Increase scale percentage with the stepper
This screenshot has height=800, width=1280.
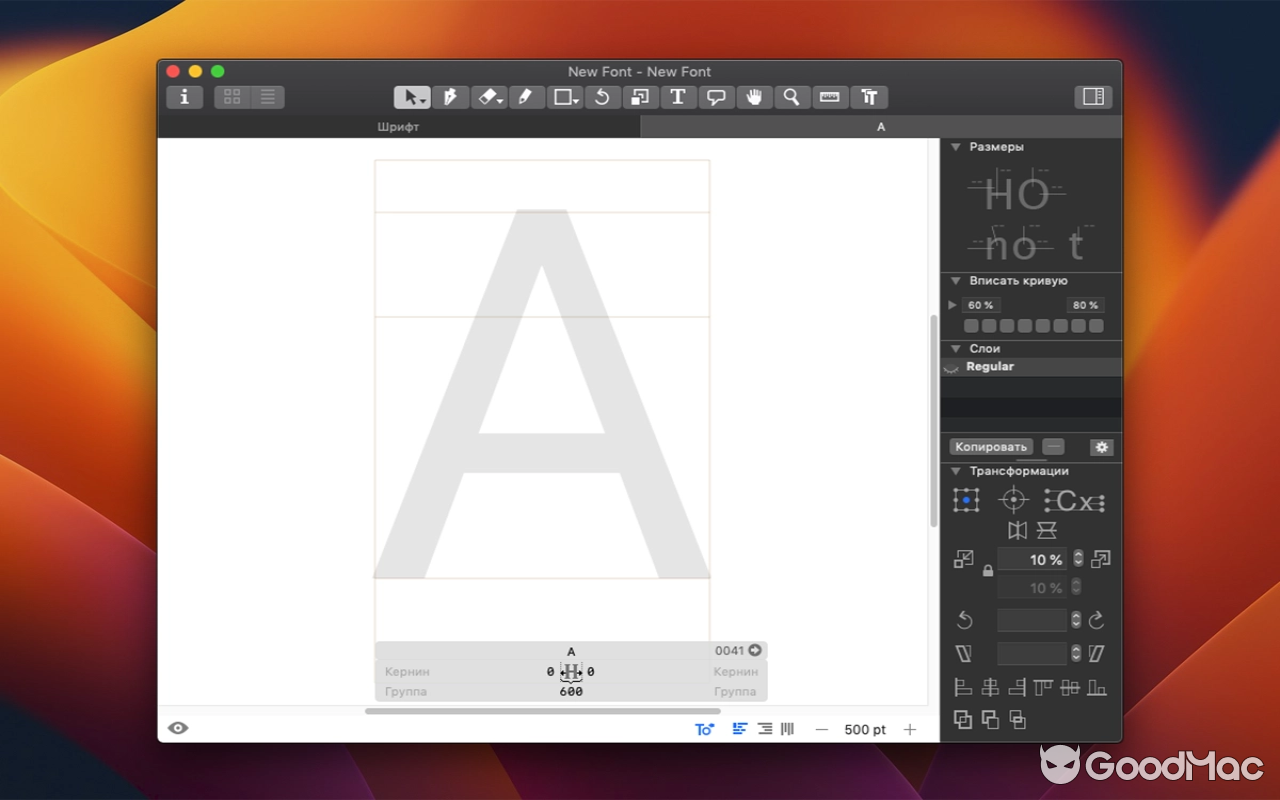[1078, 553]
